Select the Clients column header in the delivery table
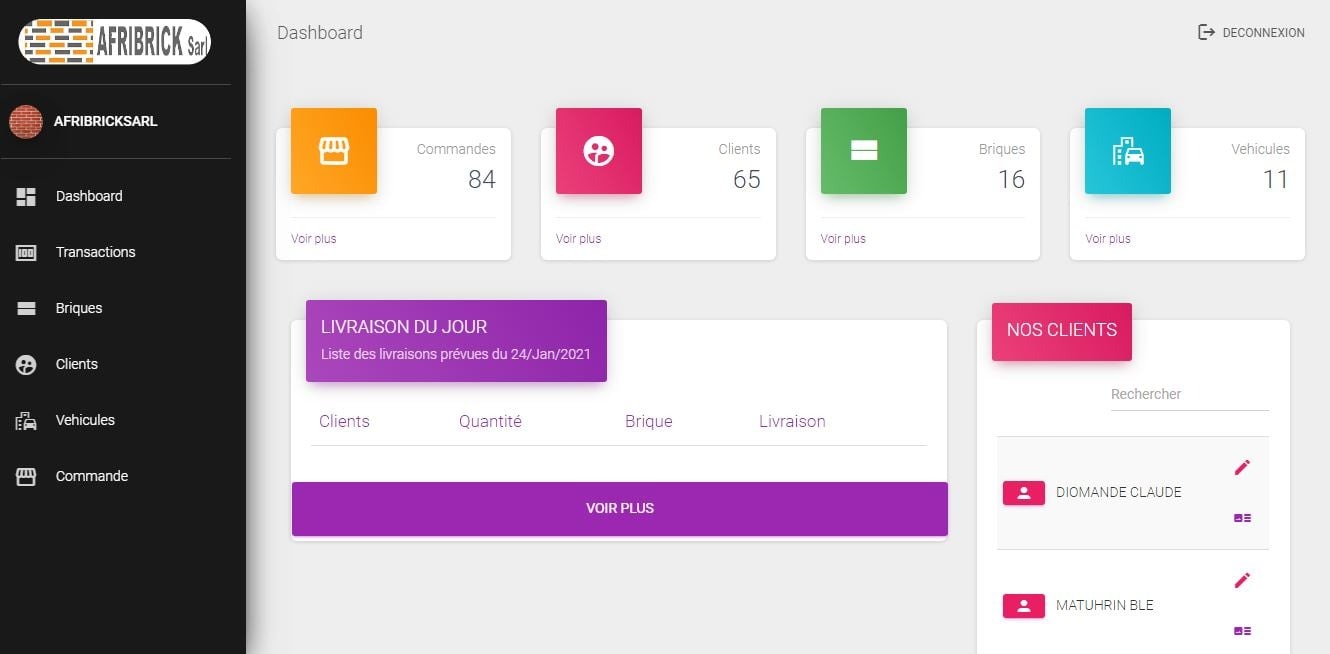The width and height of the screenshot is (1330, 654). coord(344,421)
